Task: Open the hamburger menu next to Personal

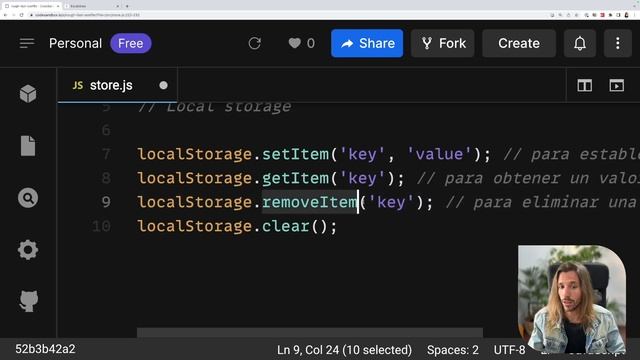Action: coord(27,43)
